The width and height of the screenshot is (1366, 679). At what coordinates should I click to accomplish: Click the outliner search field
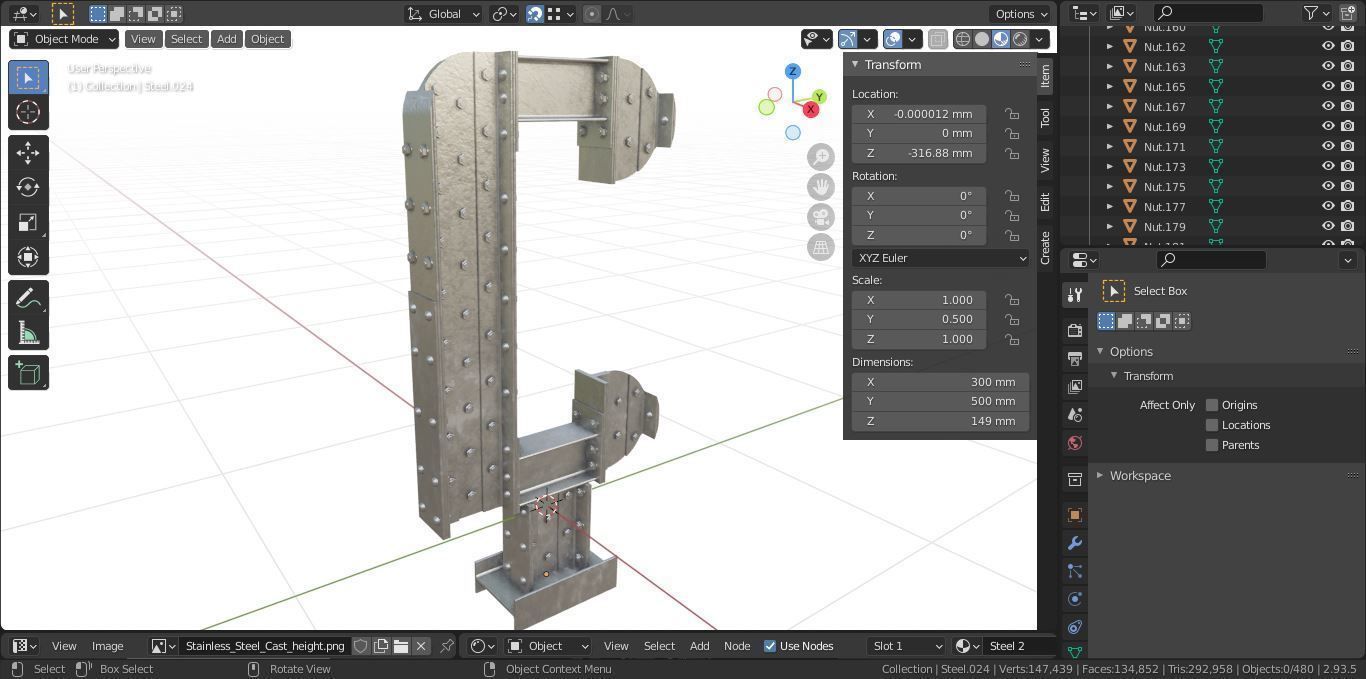1208,13
